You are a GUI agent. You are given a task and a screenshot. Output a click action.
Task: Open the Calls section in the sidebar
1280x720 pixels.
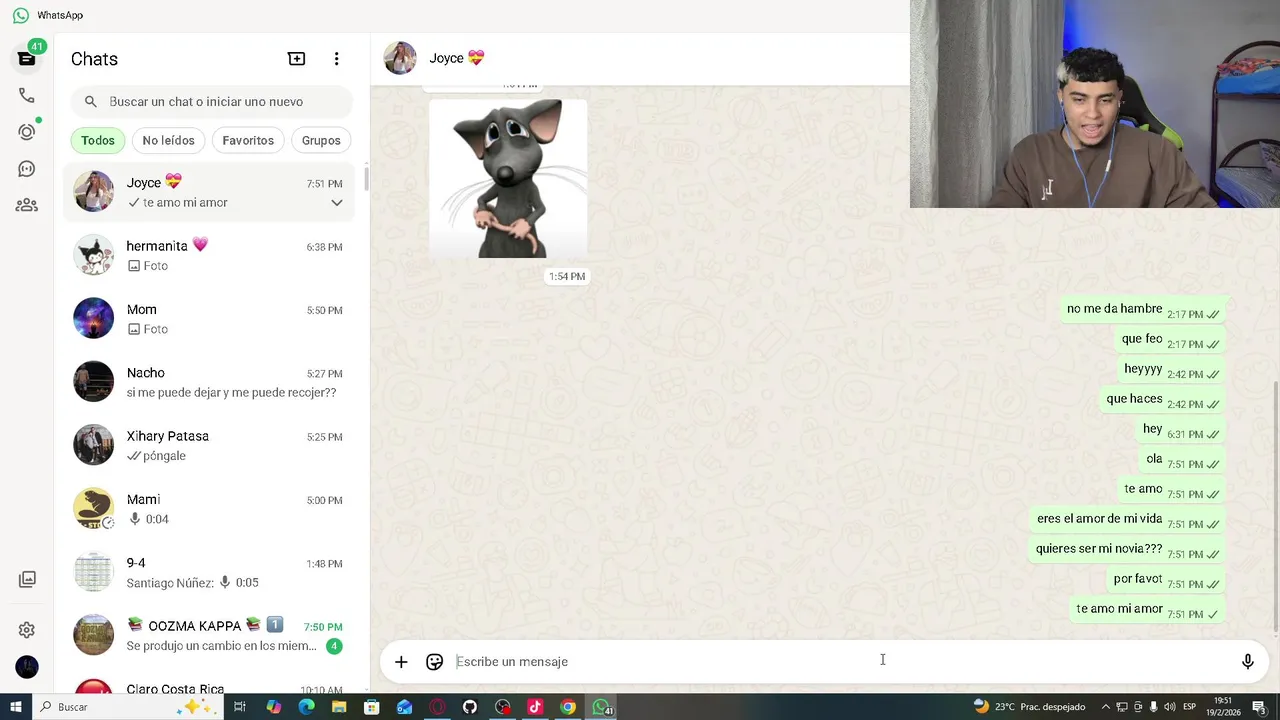[27, 95]
